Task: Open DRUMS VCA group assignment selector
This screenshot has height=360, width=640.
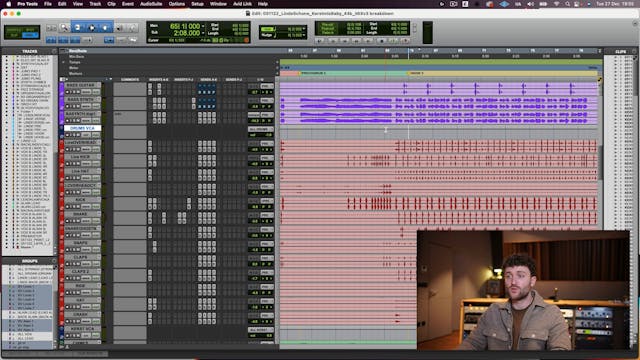Action: (261, 129)
